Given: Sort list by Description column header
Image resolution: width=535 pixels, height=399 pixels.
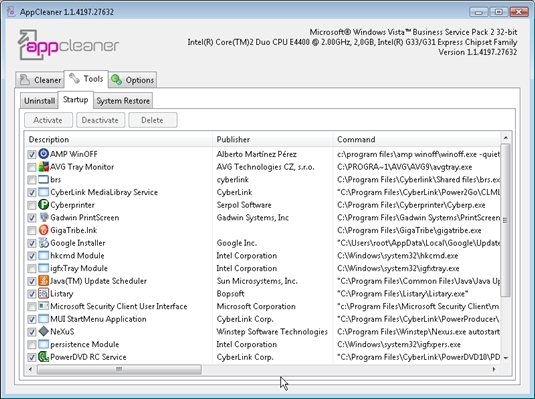Looking at the screenshot, I should (118, 139).
